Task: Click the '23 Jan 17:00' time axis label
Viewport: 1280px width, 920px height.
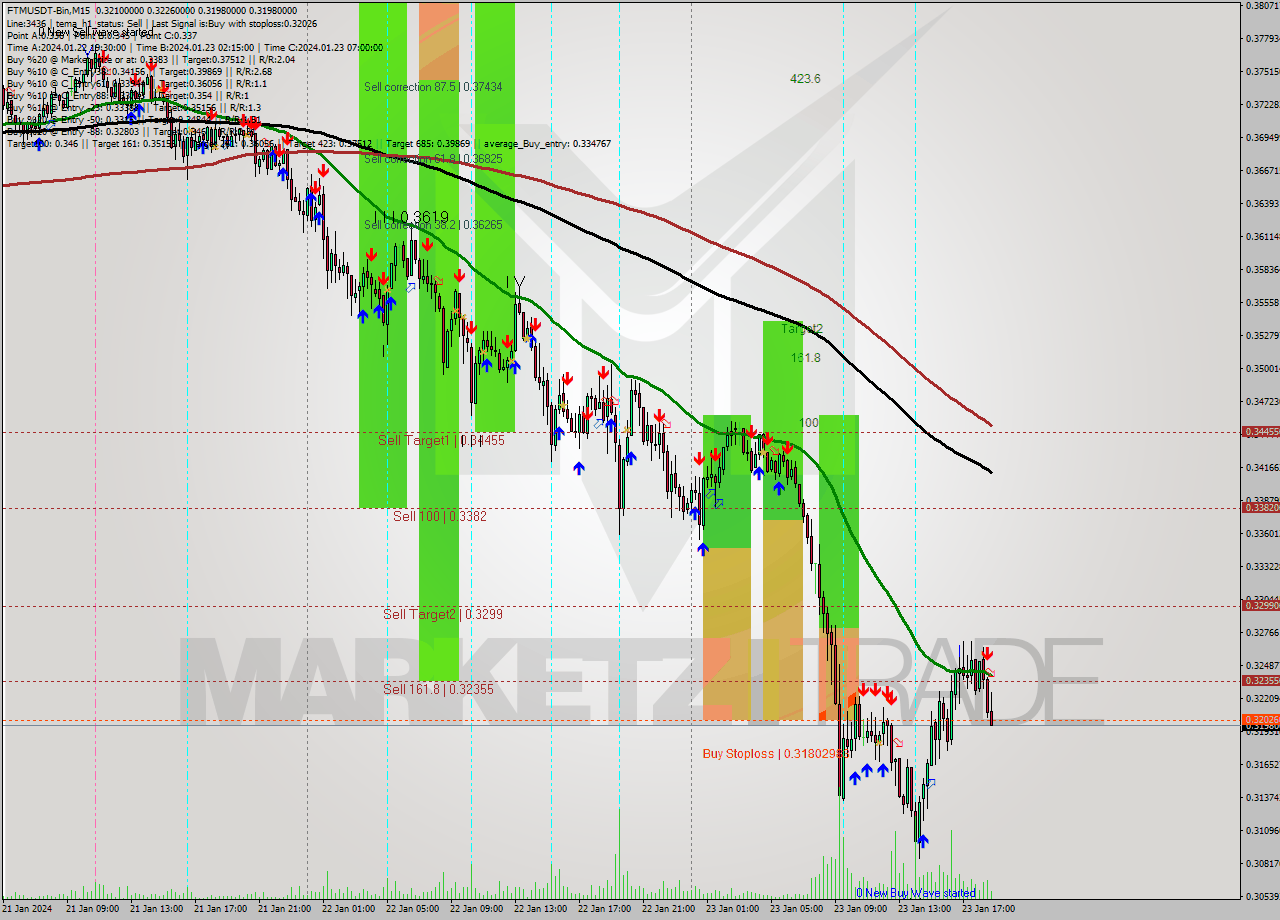Action: point(989,910)
